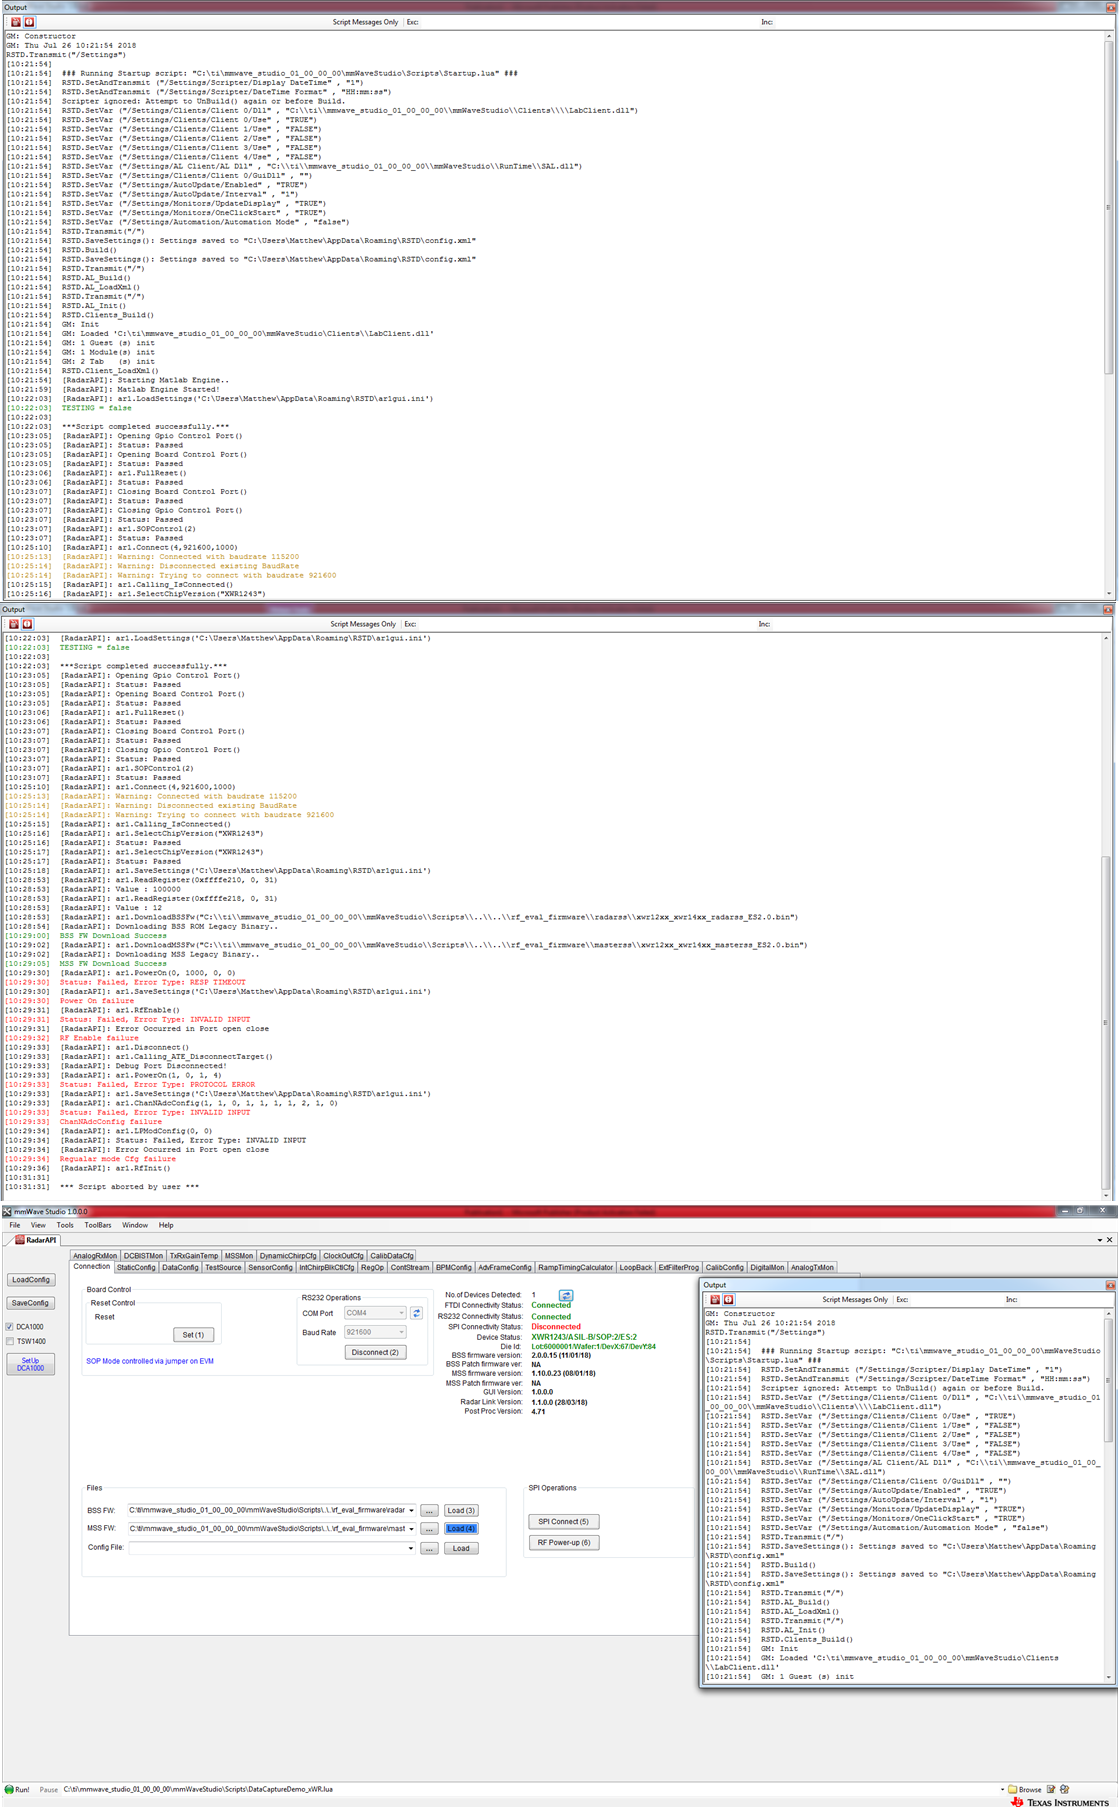Click first red toolbar icon in topmost Output window

click(15, 22)
